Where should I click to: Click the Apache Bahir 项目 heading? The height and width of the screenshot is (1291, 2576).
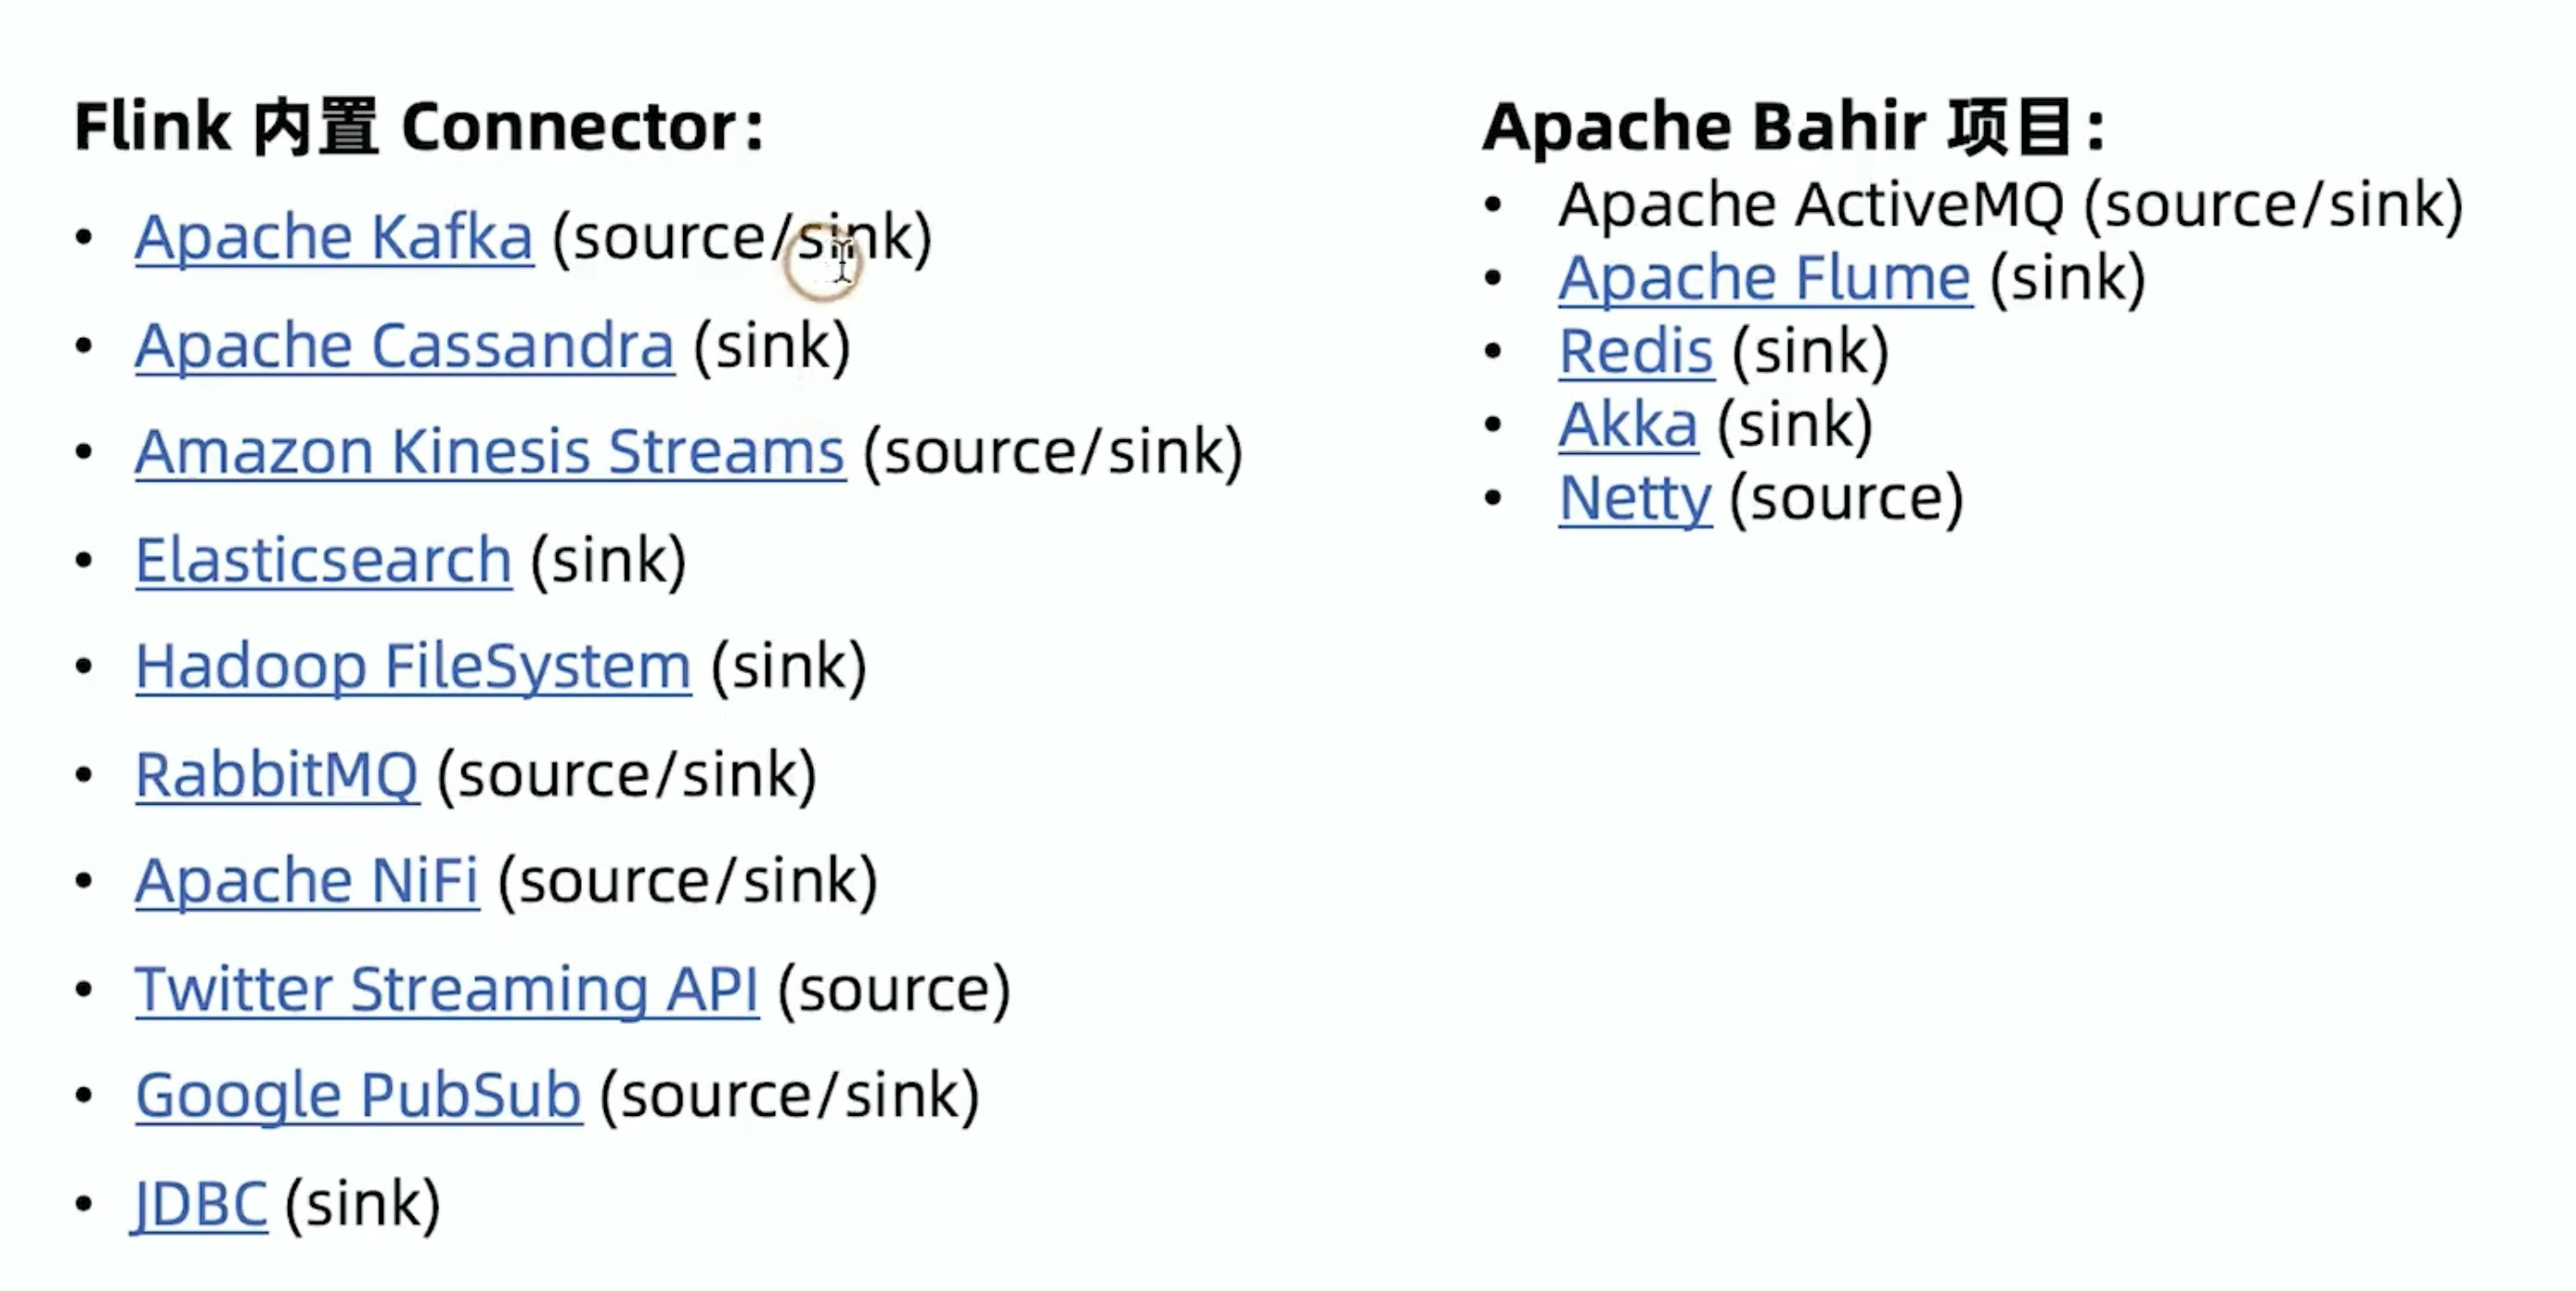click(x=1795, y=127)
